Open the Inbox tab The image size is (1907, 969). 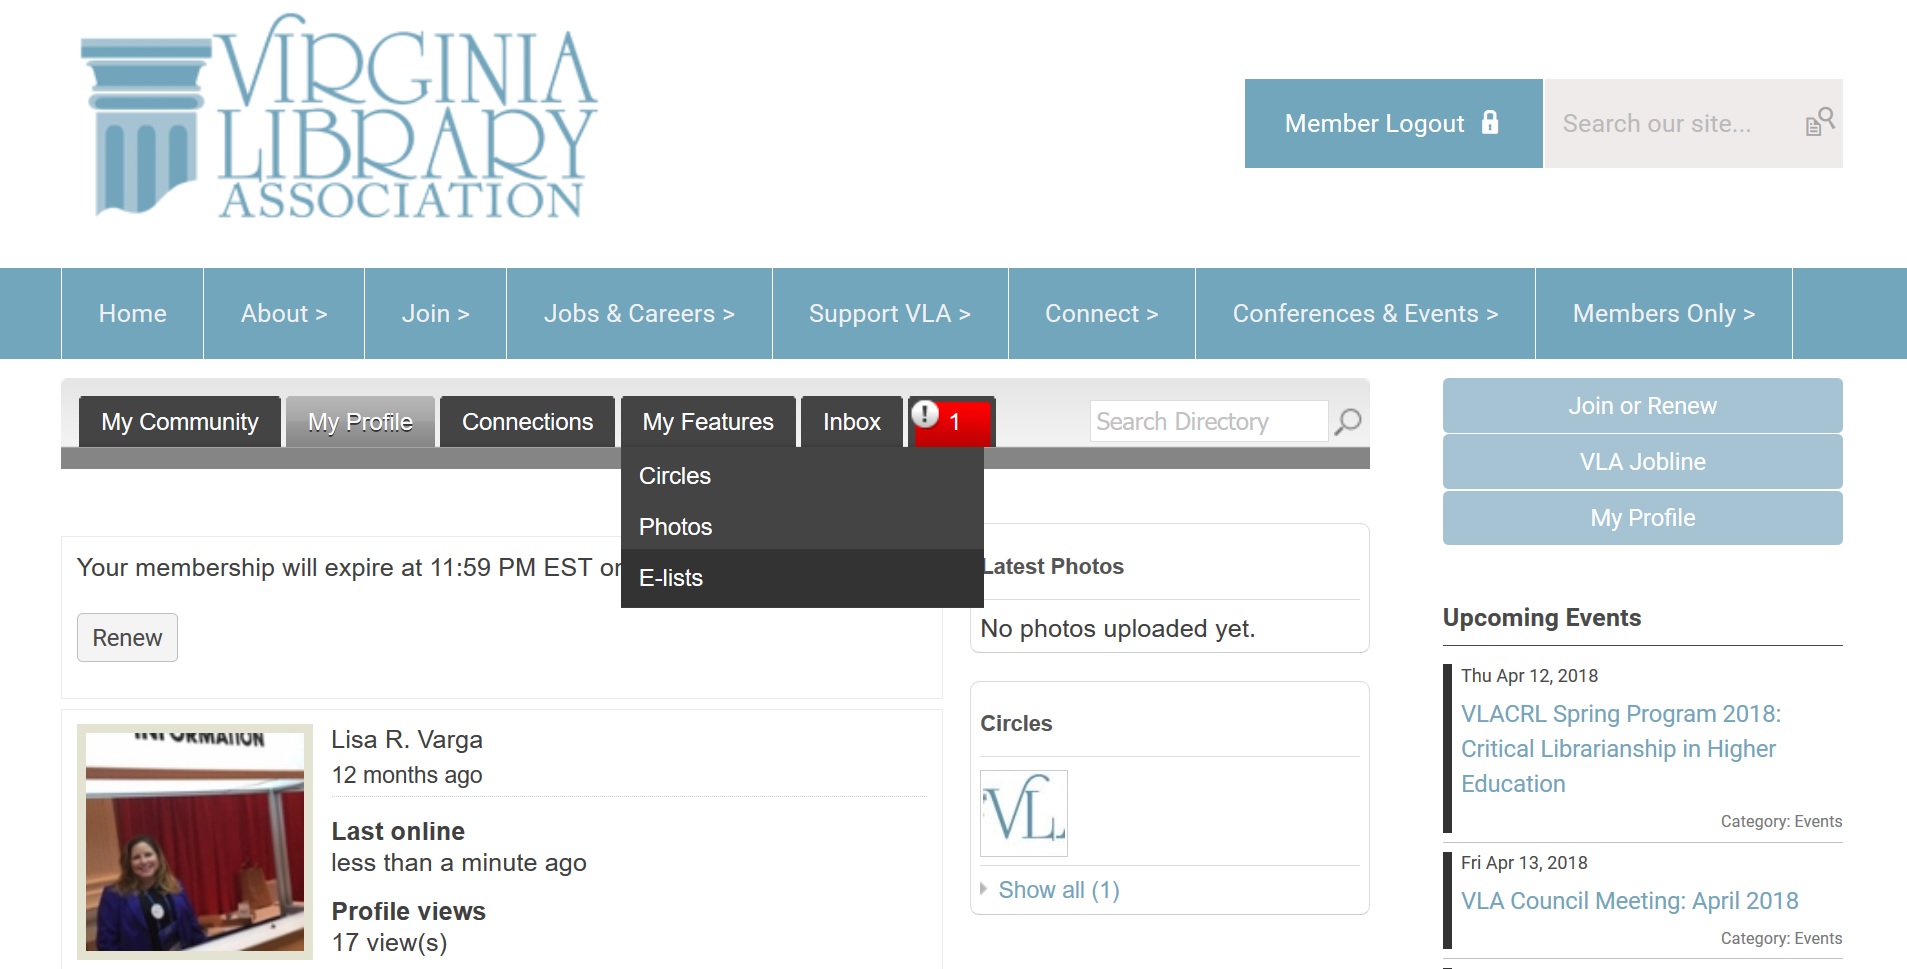click(852, 421)
